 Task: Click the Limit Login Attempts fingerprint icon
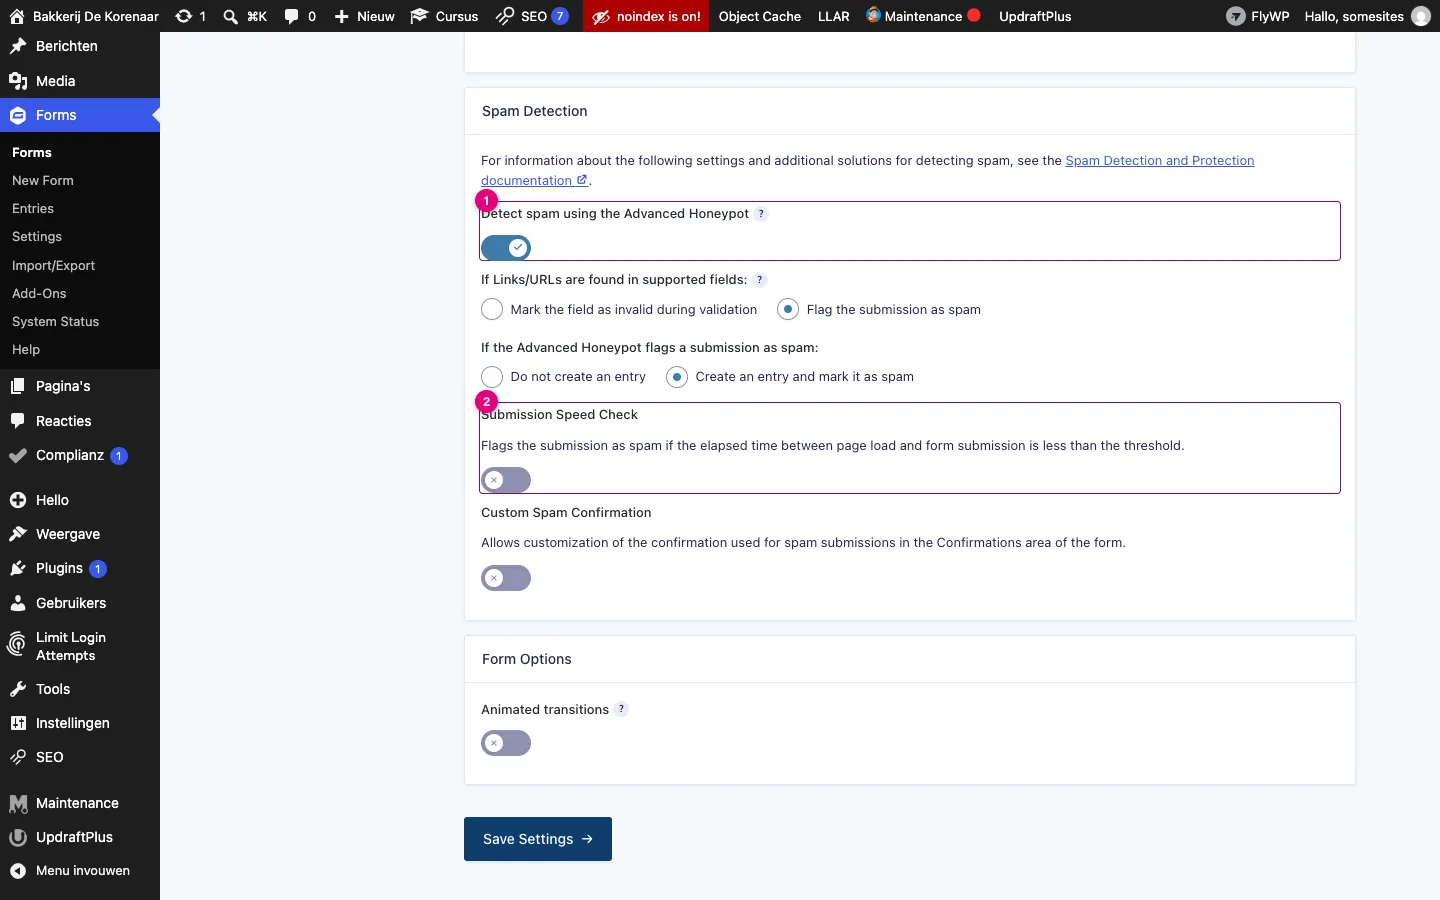click(x=17, y=645)
